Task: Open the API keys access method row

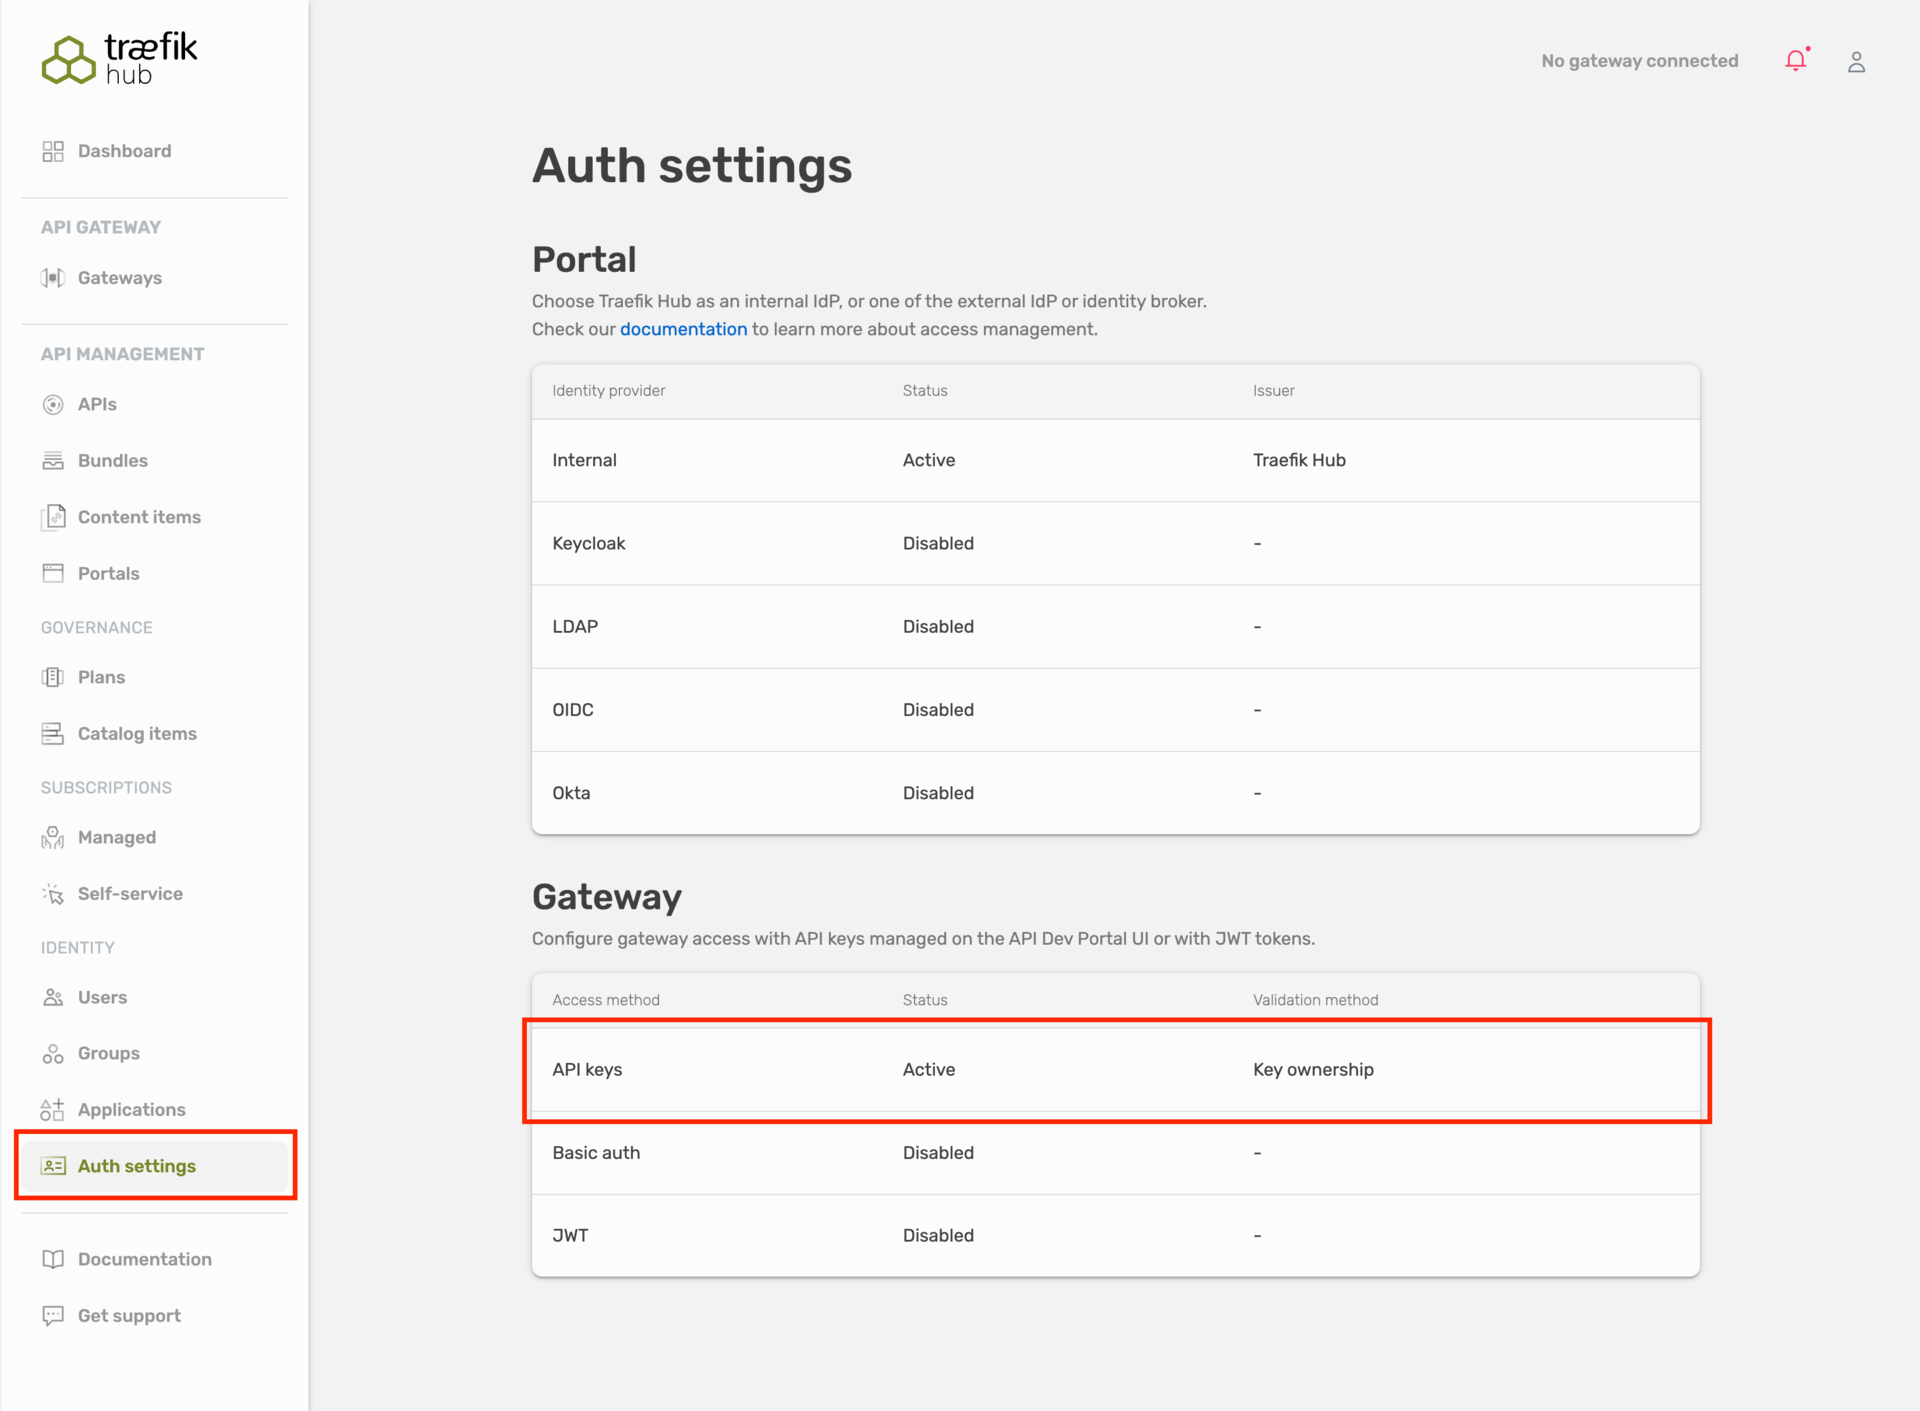Action: (1115, 1069)
